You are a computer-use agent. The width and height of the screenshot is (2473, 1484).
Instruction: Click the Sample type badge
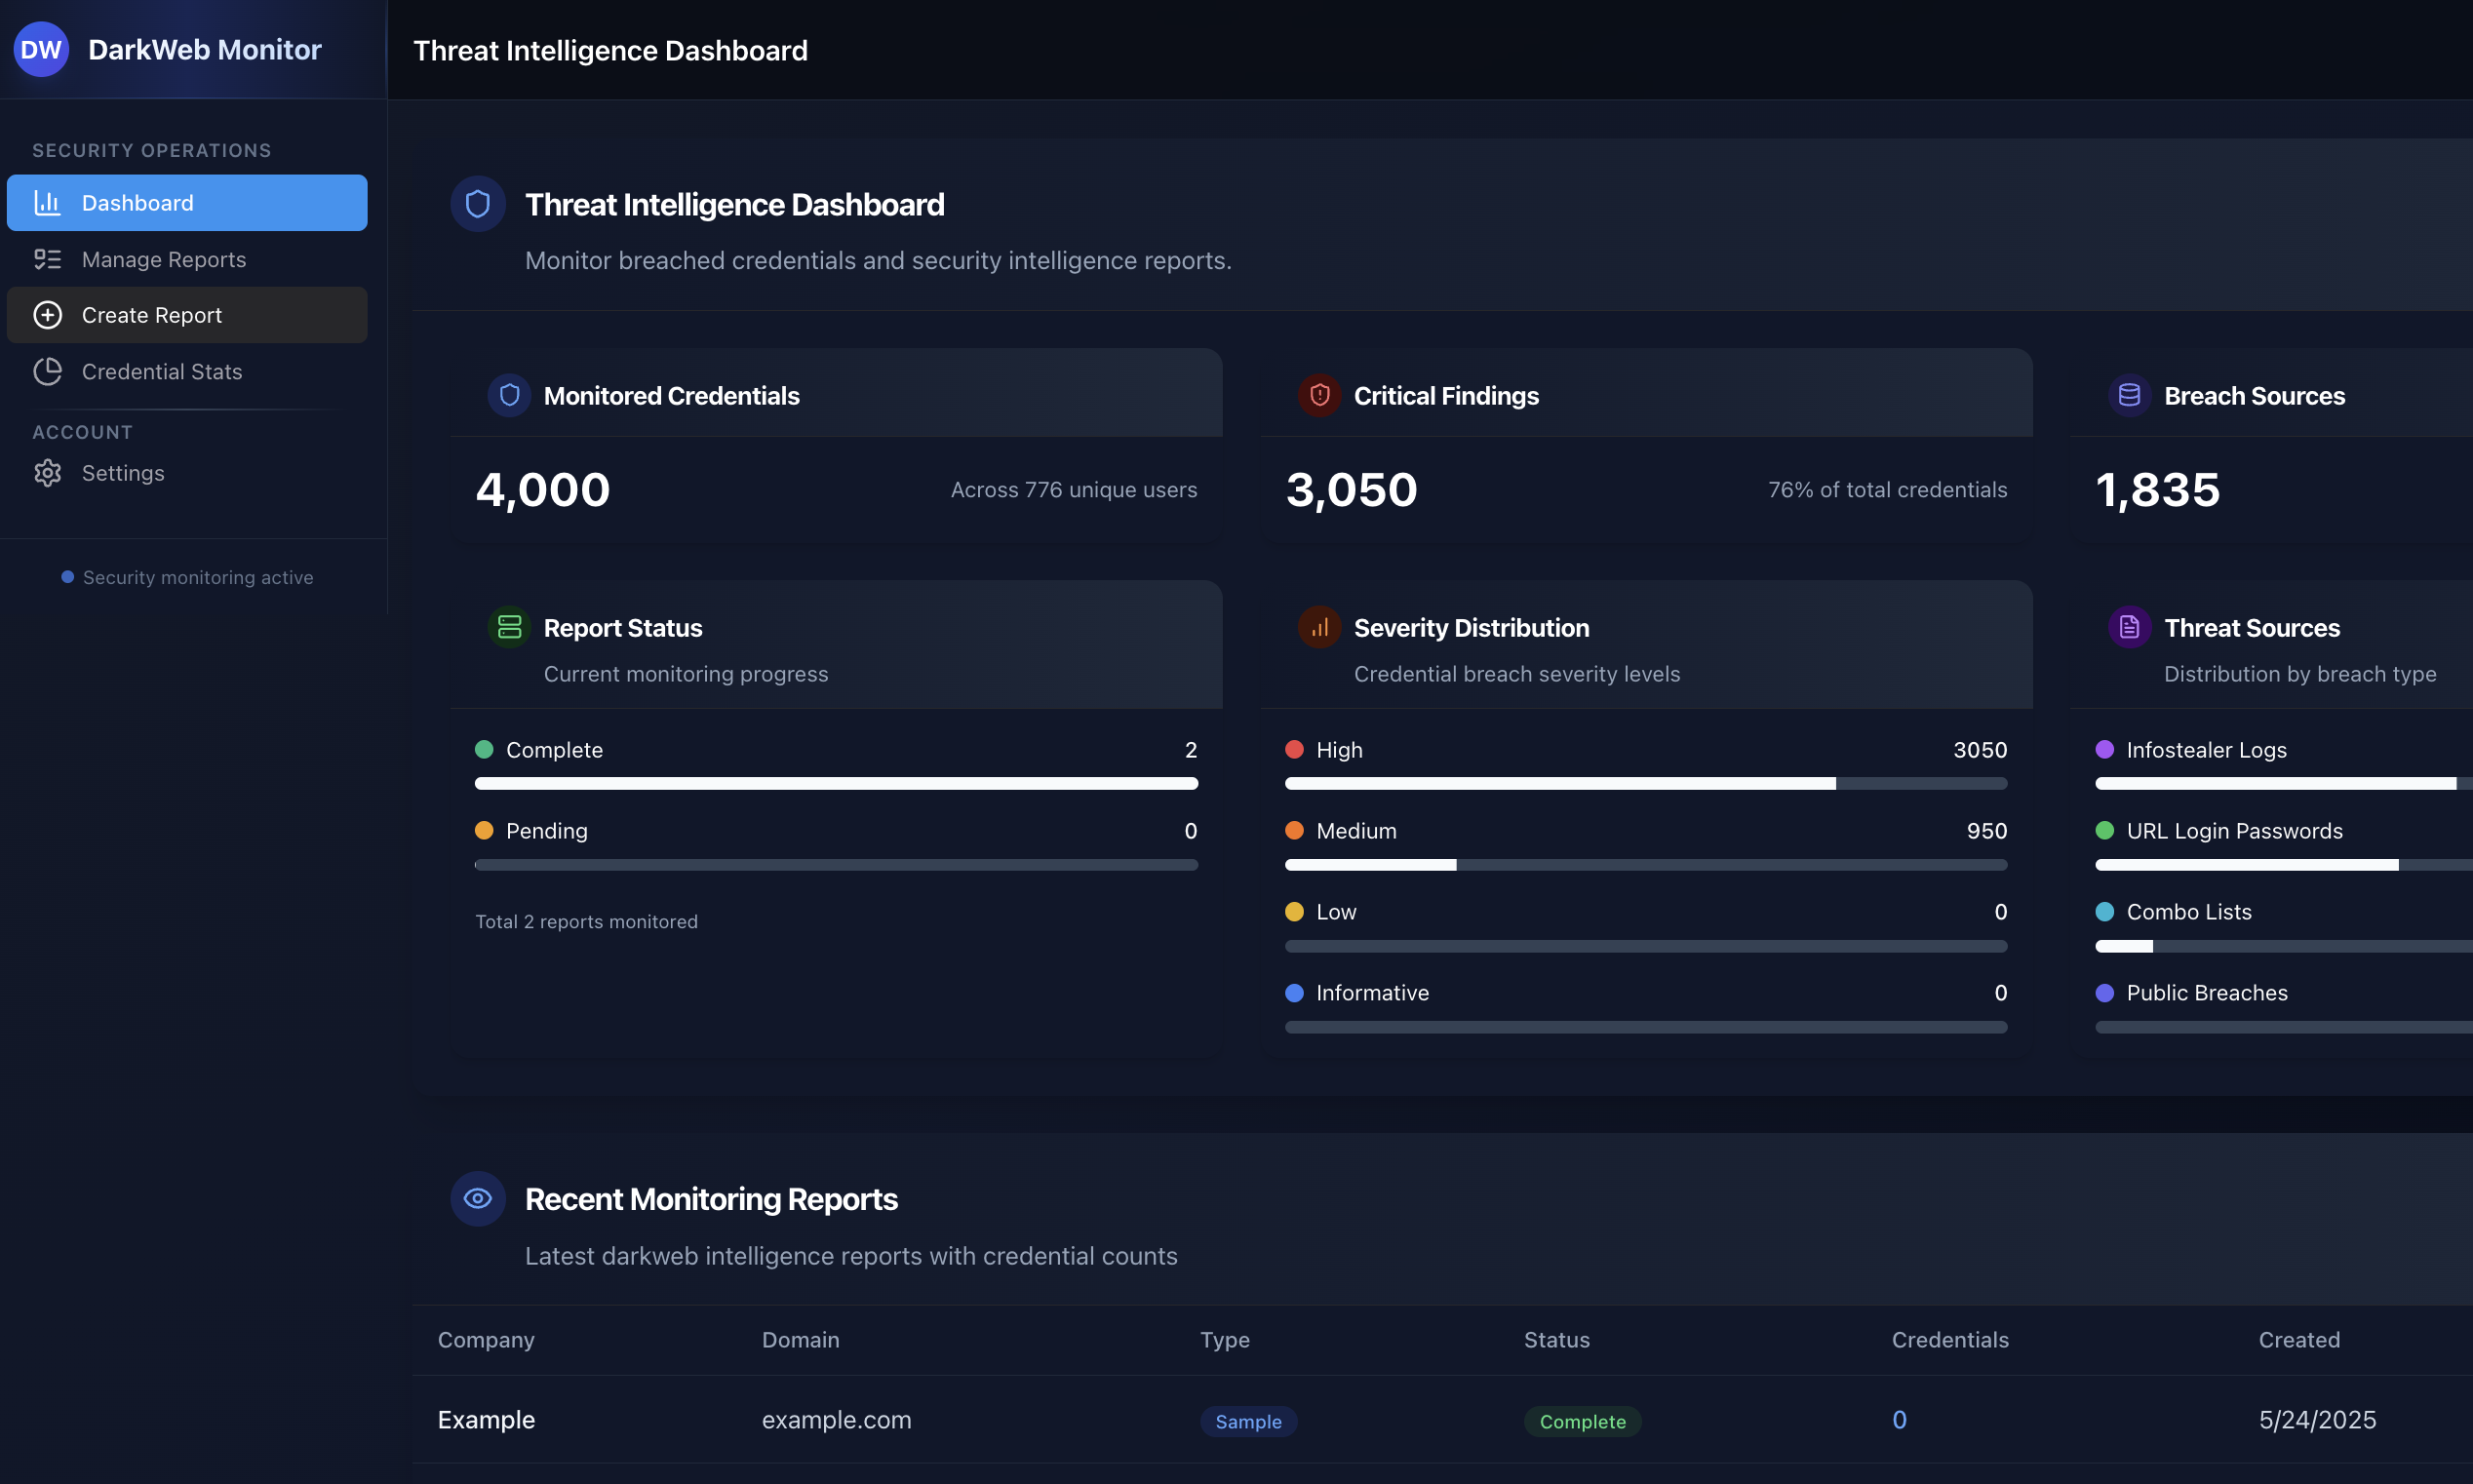tap(1248, 1422)
